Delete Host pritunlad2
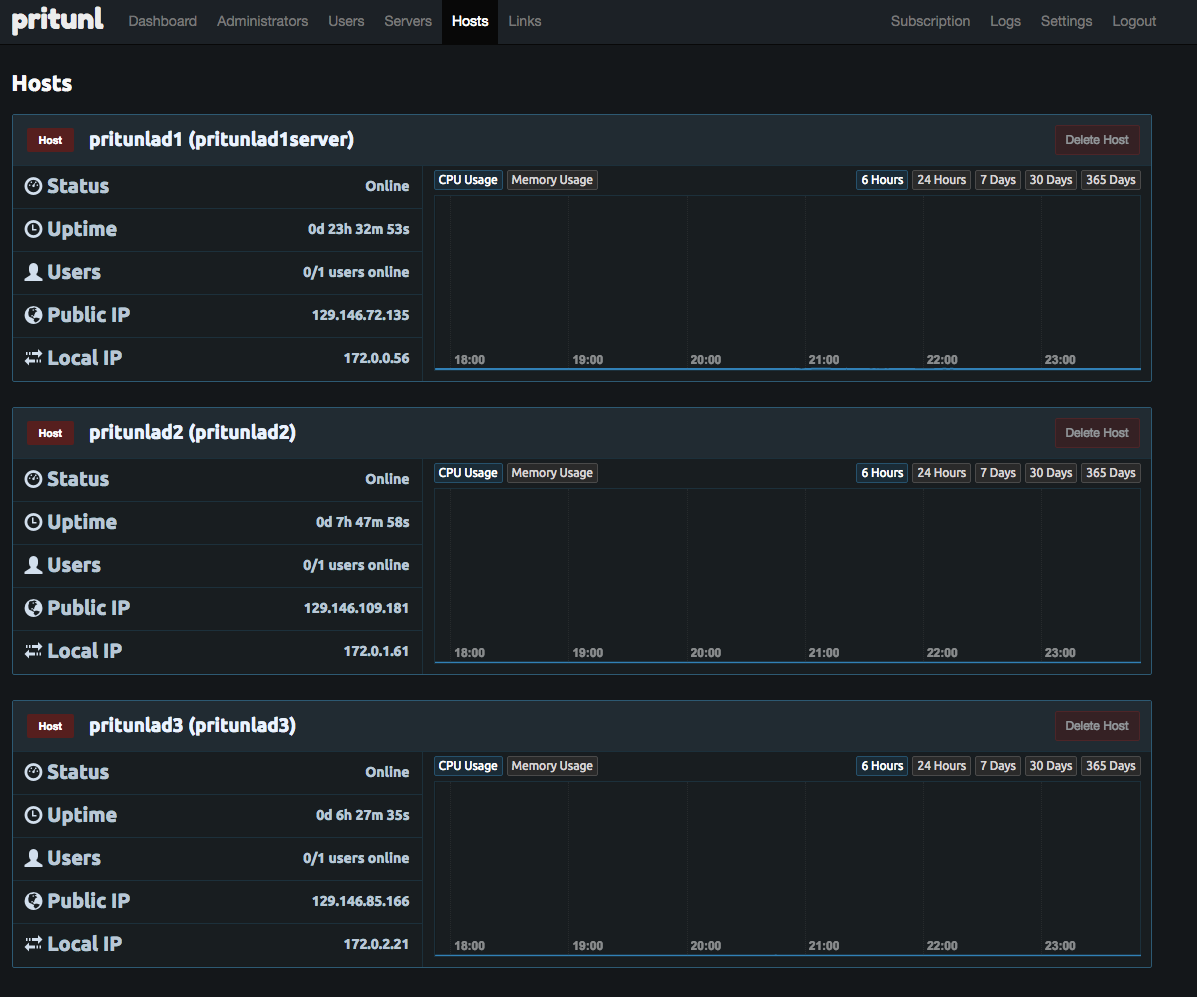The image size is (1197, 997). (x=1097, y=433)
